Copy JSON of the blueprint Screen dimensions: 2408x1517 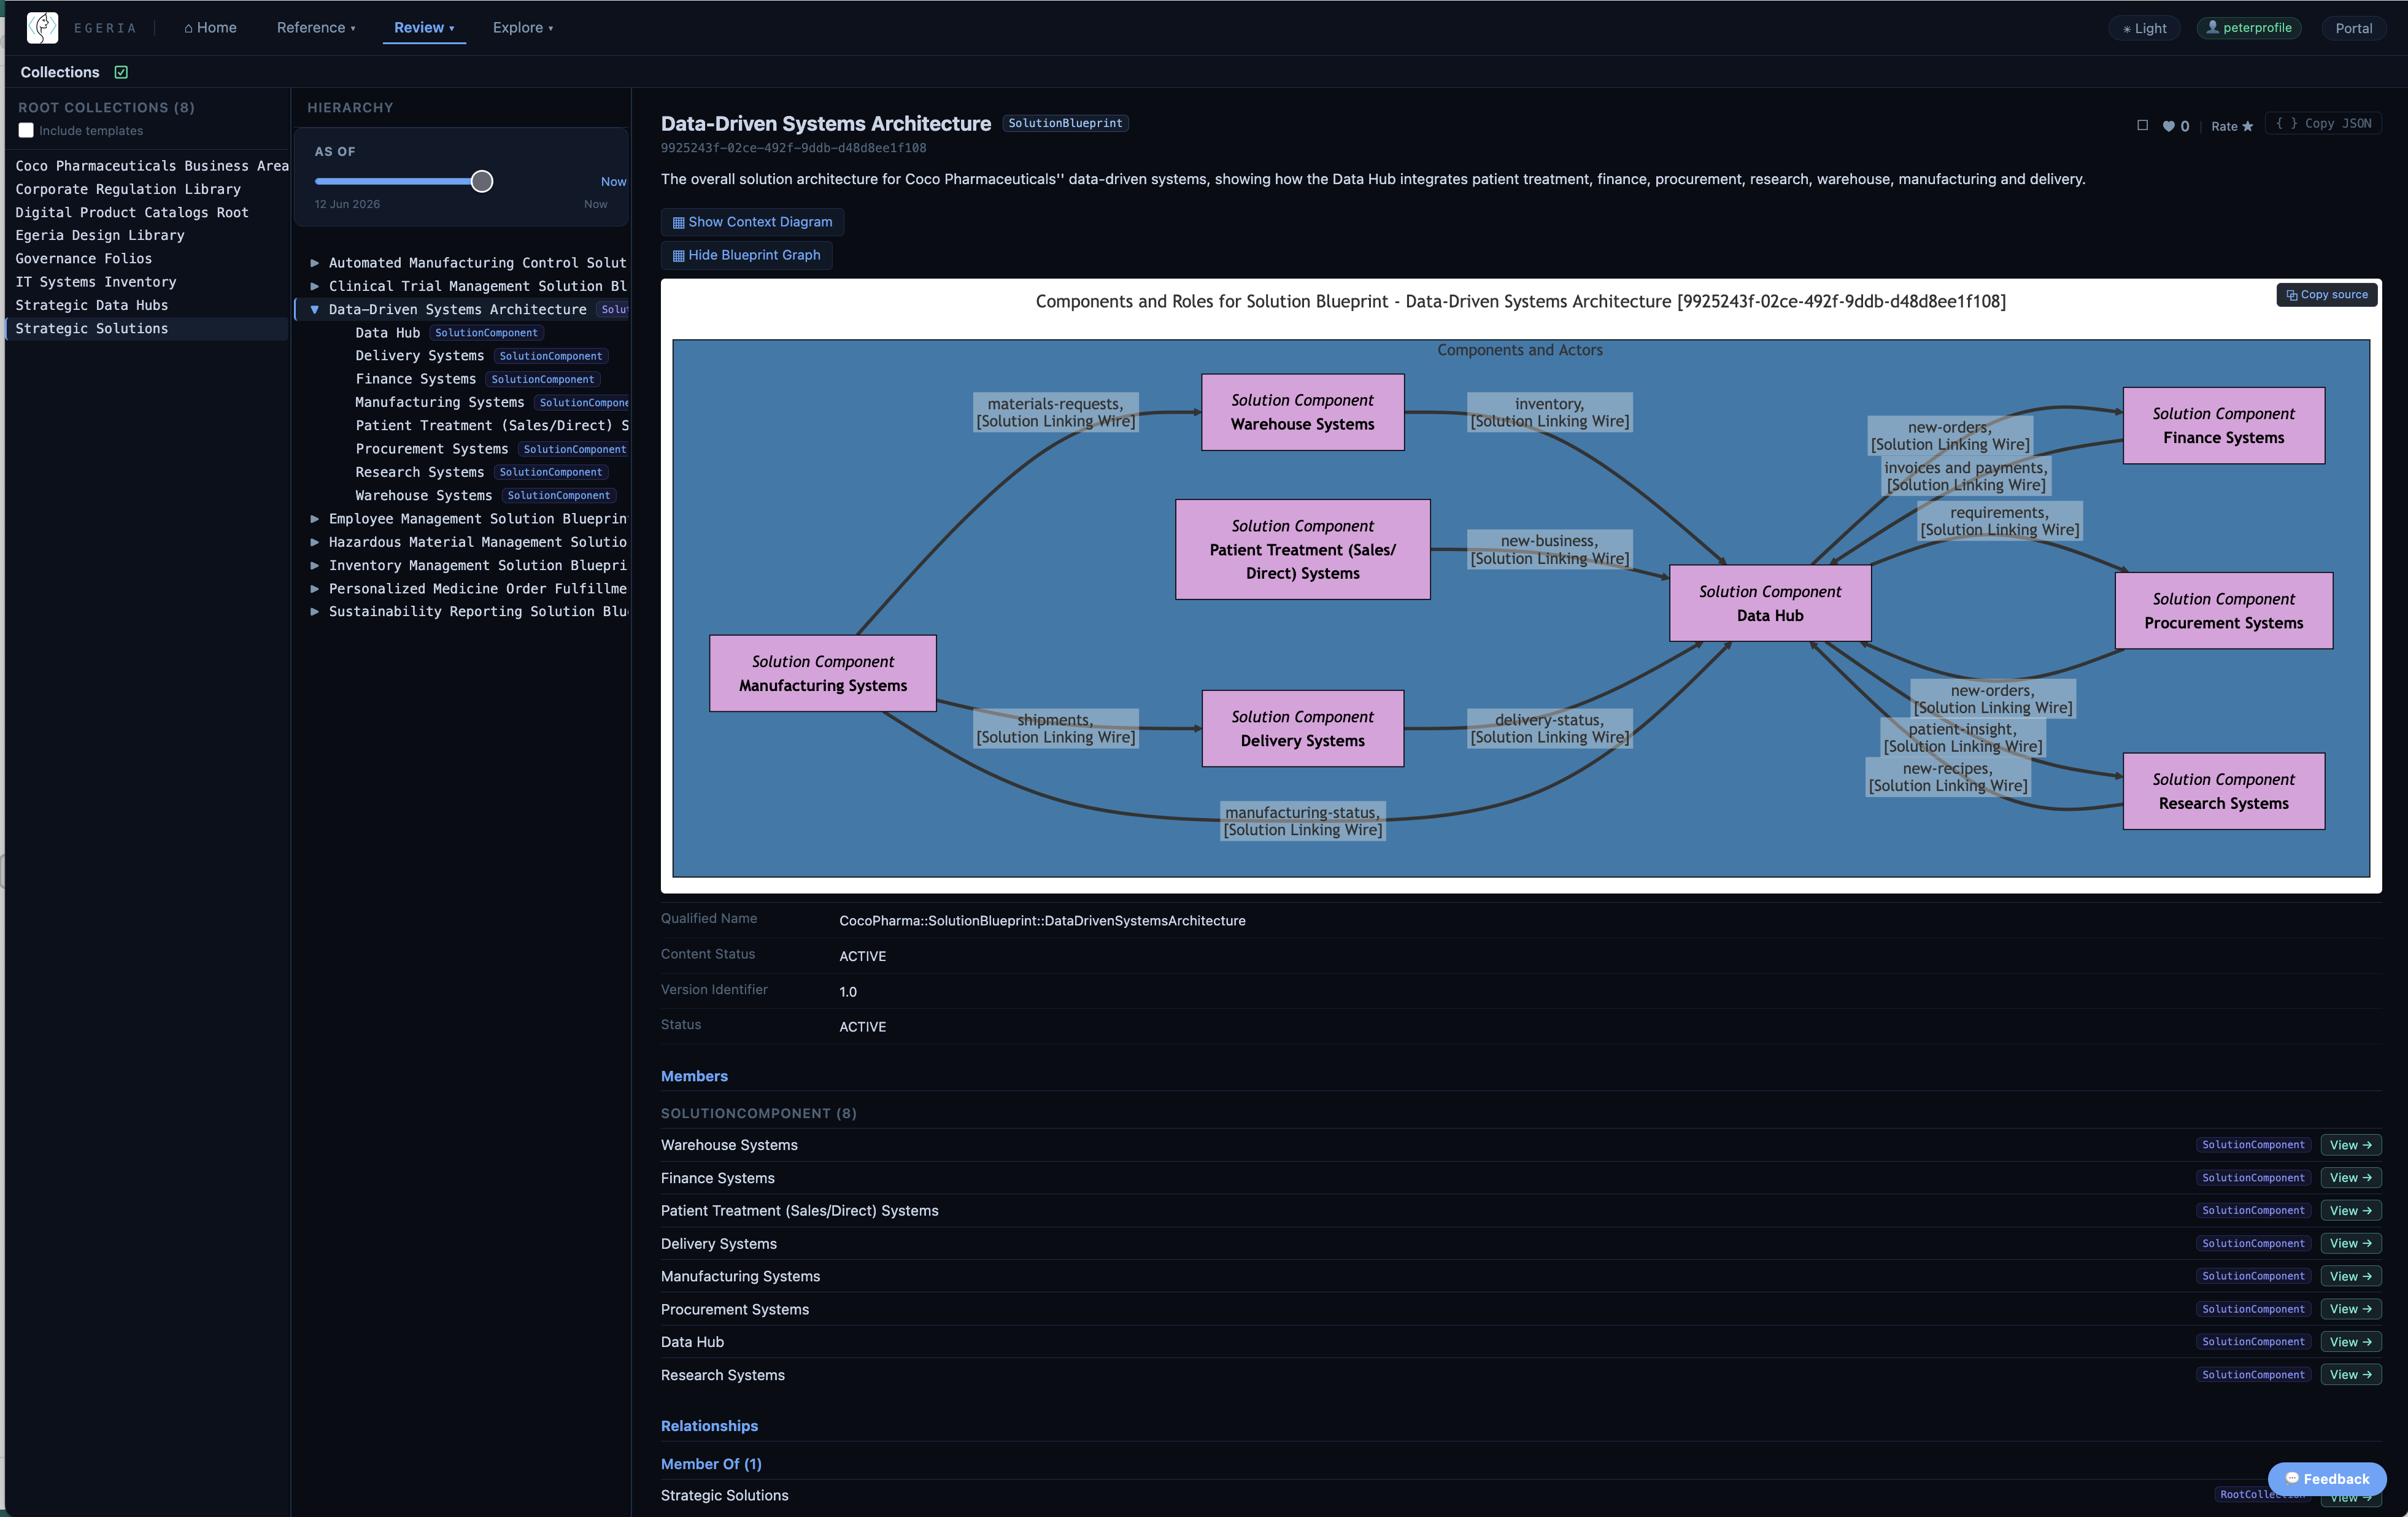click(x=2323, y=124)
